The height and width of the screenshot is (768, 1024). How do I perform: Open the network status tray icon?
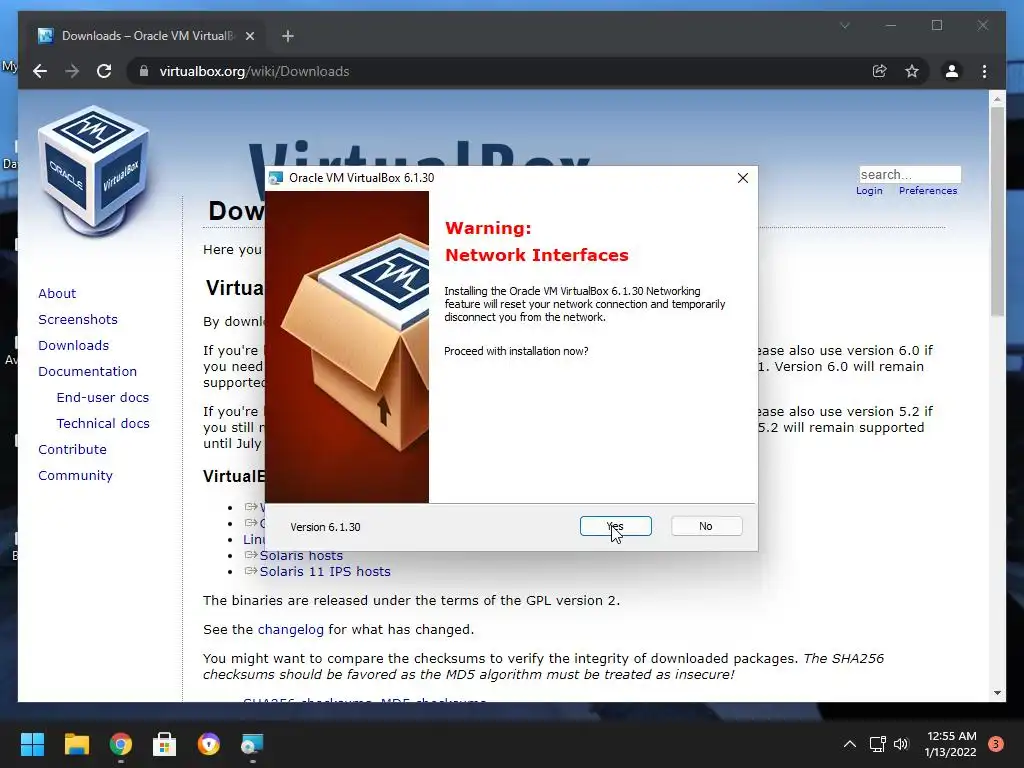pos(877,744)
